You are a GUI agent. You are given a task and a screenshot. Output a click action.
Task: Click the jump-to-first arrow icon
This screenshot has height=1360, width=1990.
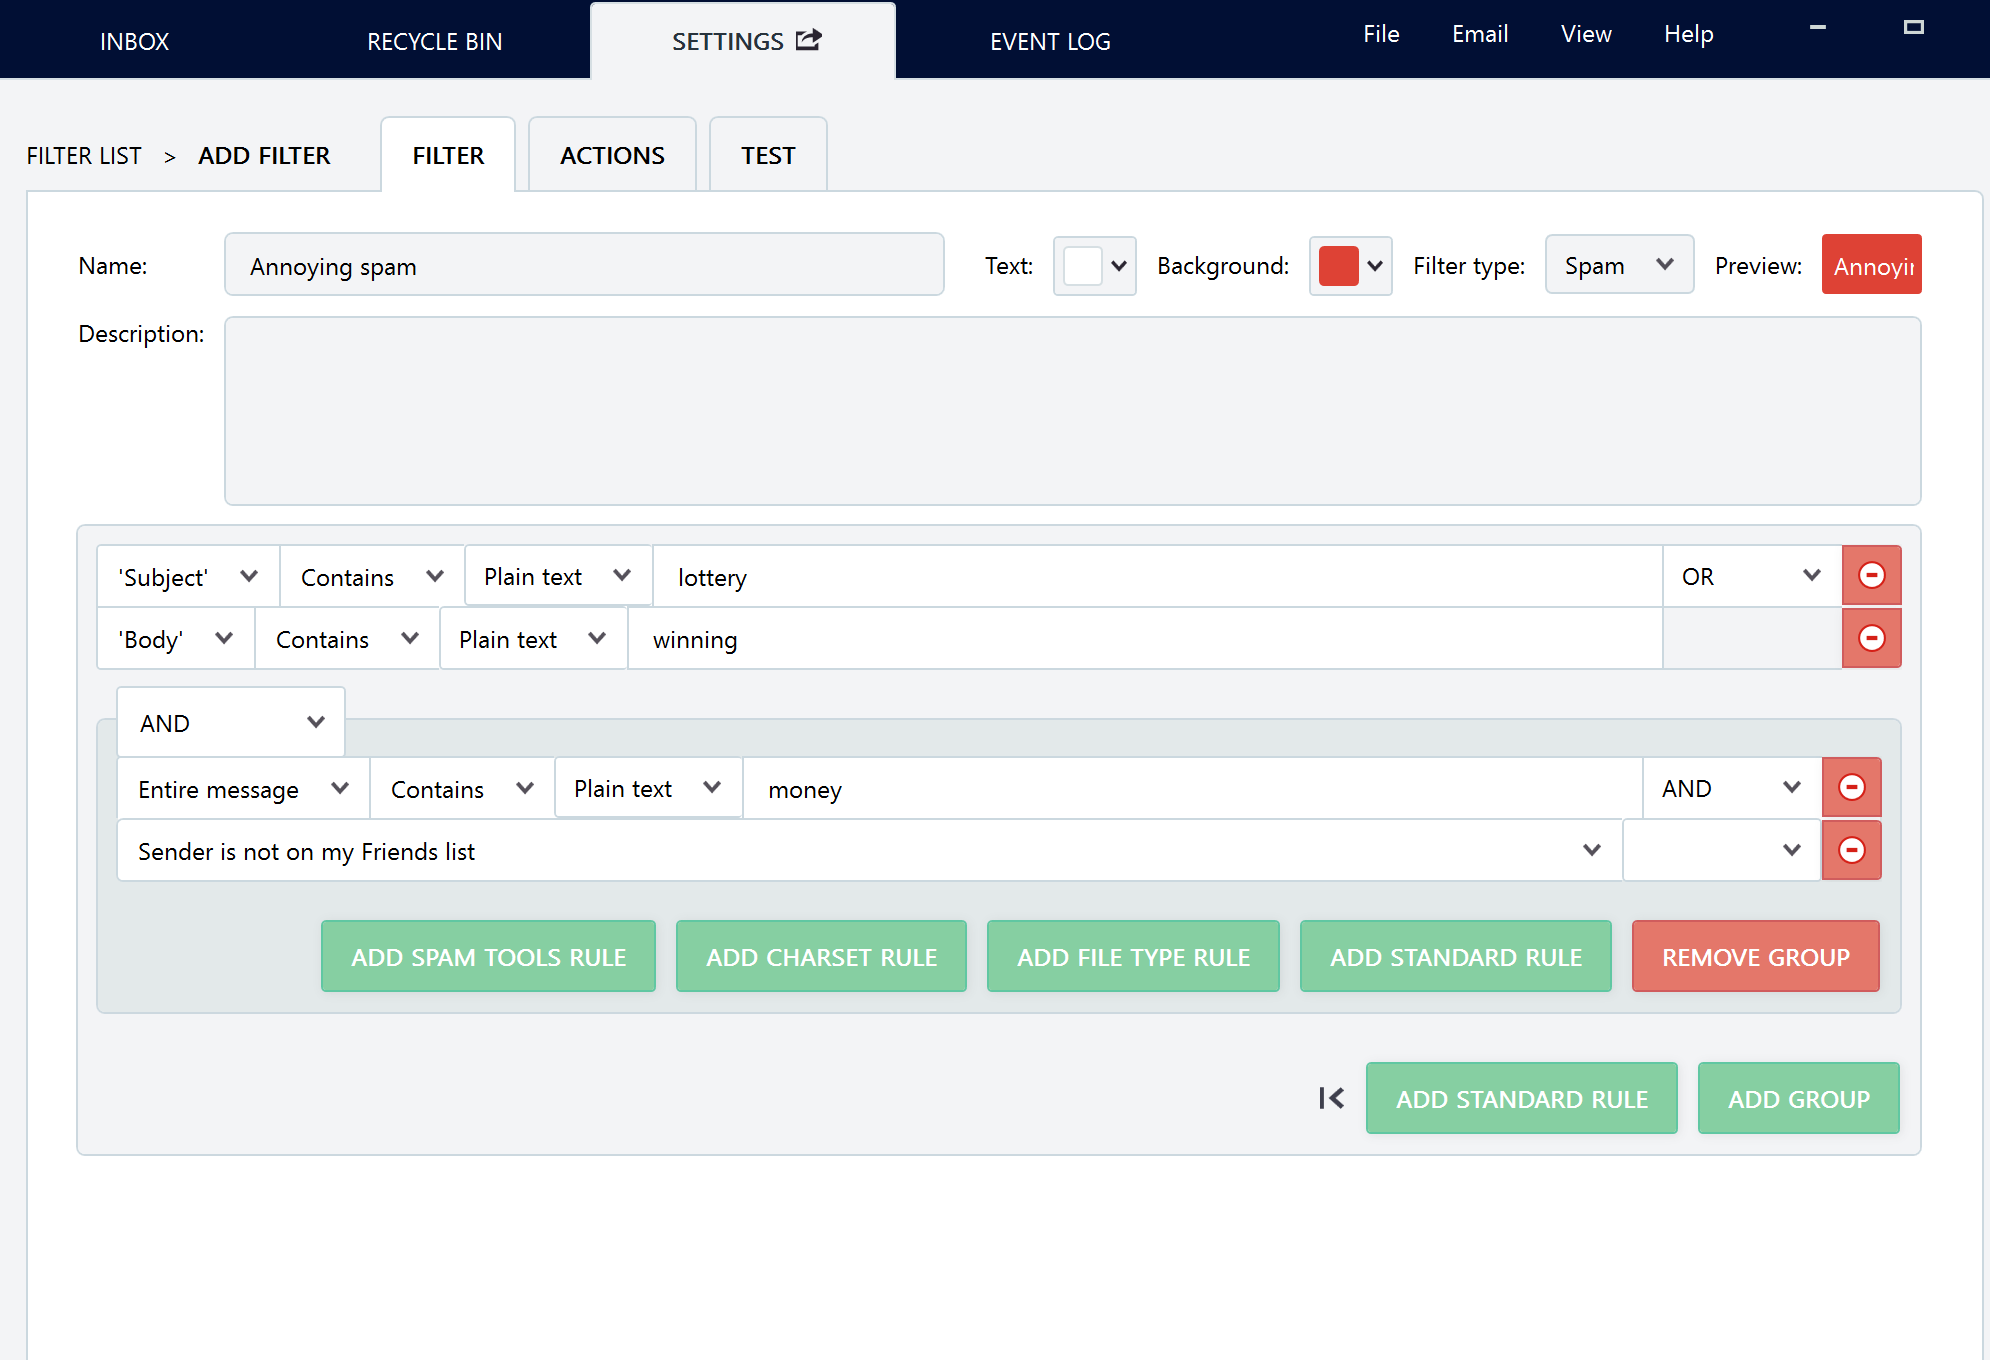[x=1331, y=1098]
